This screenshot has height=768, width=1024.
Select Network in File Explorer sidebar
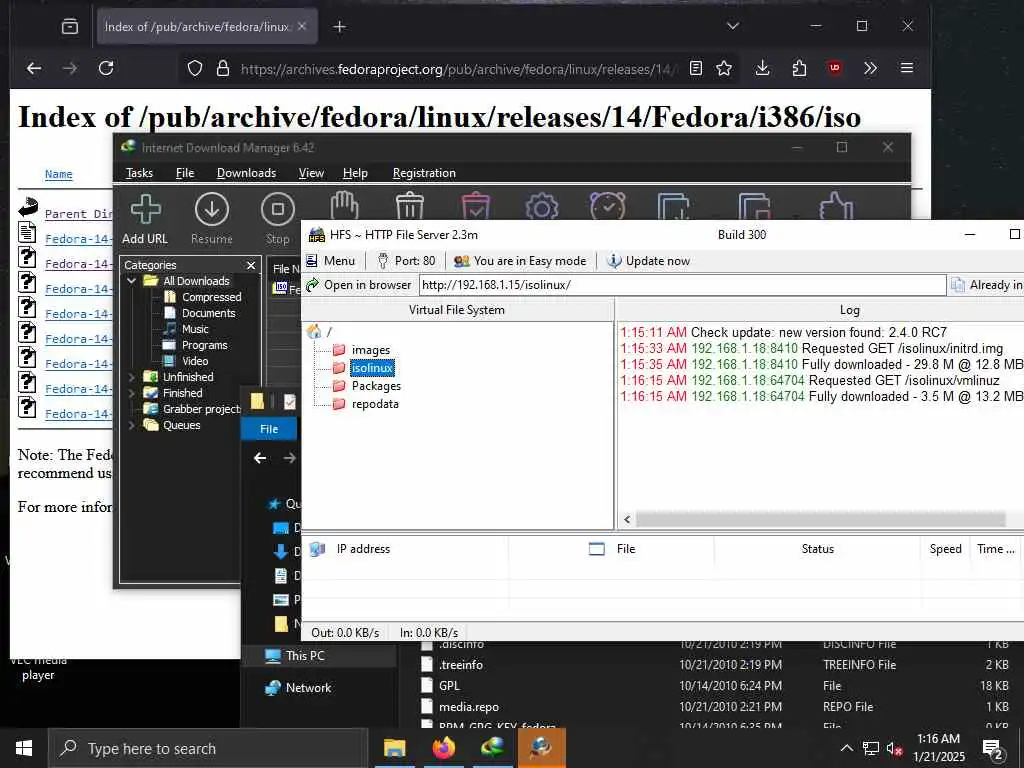299,688
